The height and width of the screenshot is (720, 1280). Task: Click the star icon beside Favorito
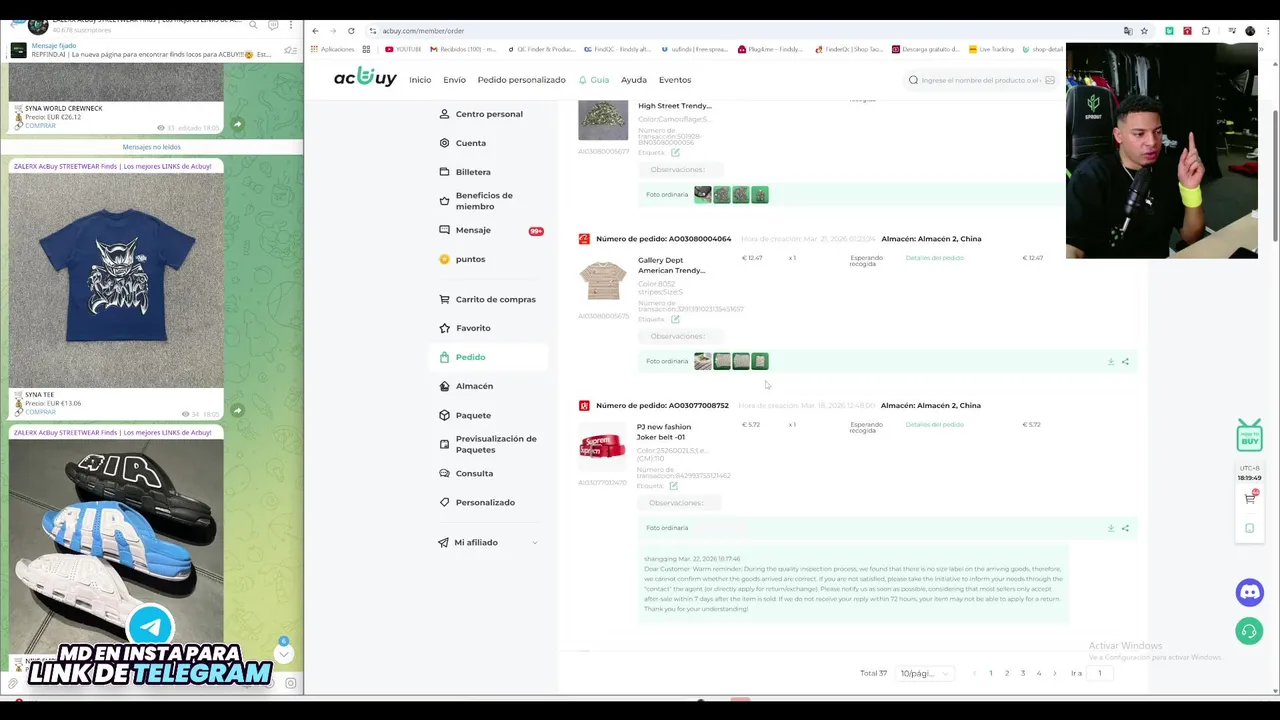click(445, 328)
